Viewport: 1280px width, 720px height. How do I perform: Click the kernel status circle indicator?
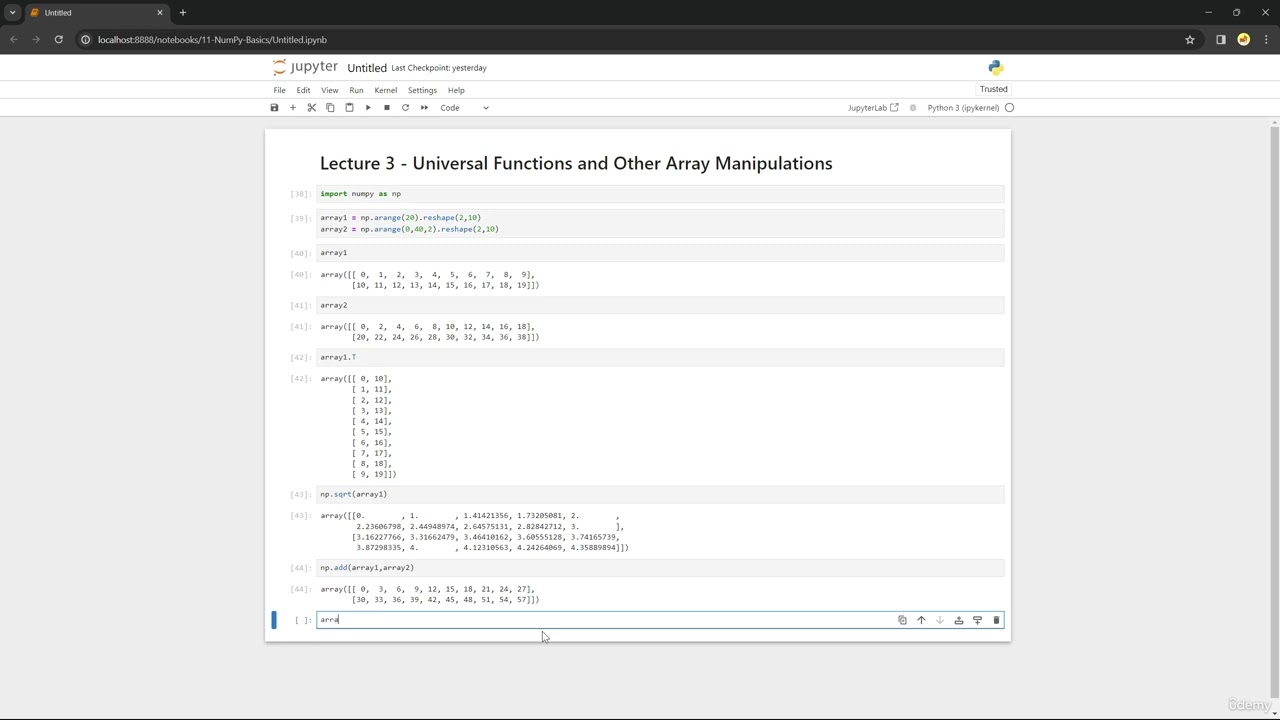[x=1009, y=107]
